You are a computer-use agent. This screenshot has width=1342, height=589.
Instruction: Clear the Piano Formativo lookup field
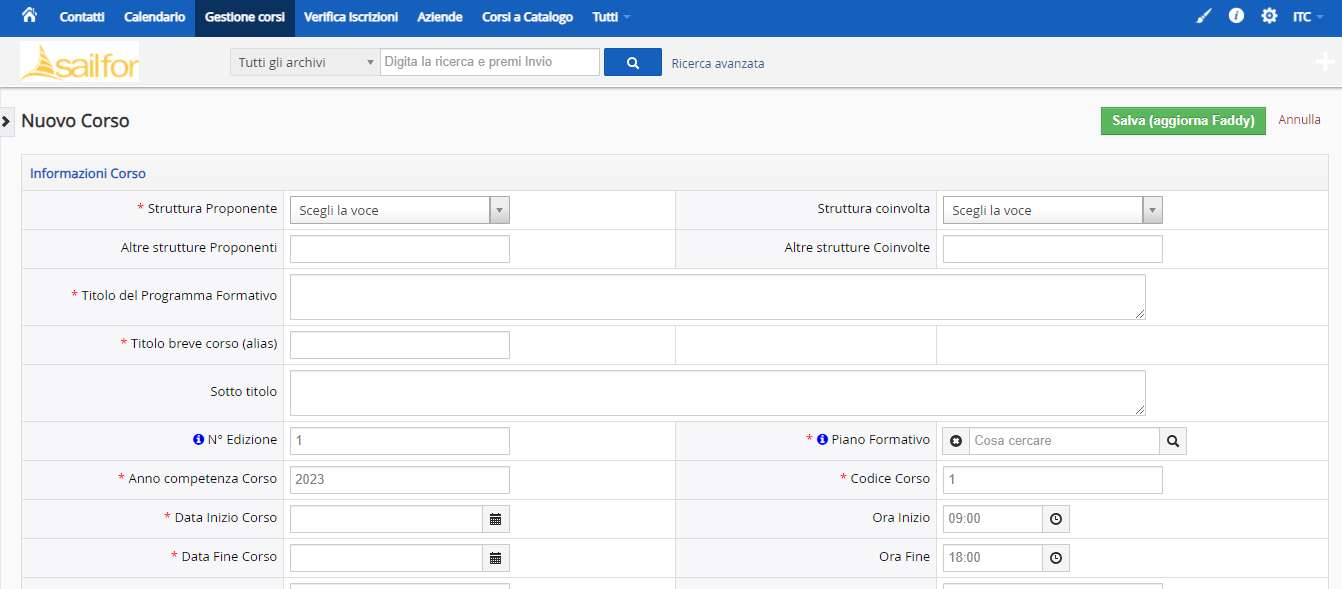coord(956,441)
